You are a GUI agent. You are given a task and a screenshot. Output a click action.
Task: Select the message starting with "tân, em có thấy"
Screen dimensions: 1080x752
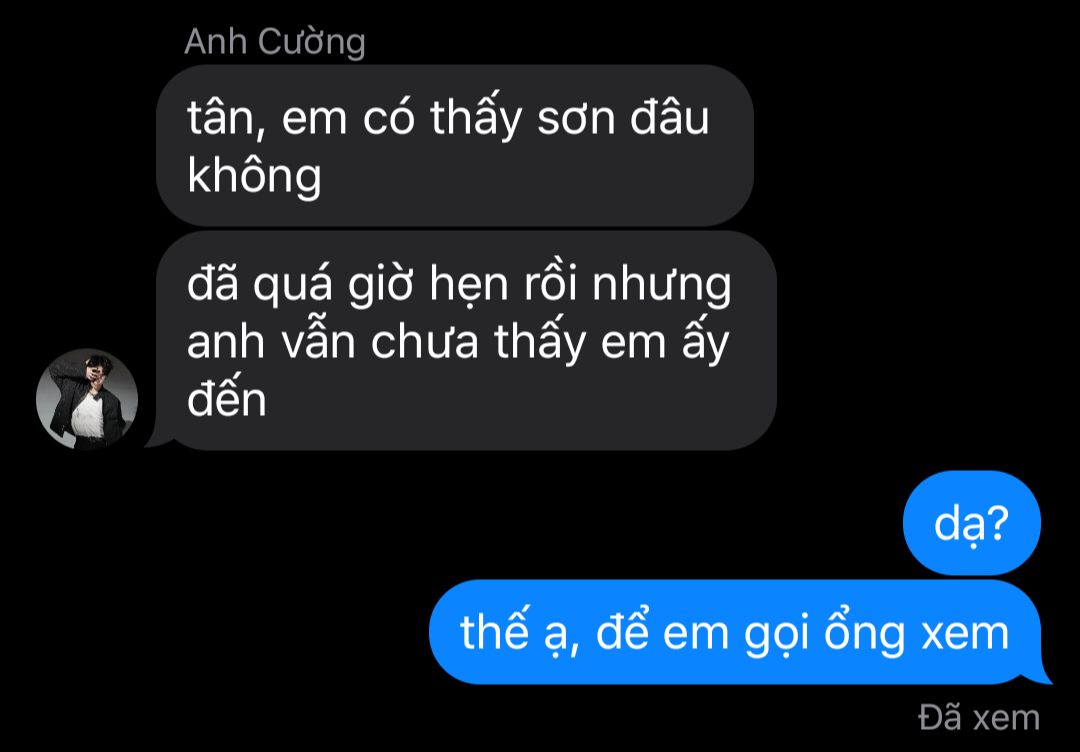(x=455, y=145)
